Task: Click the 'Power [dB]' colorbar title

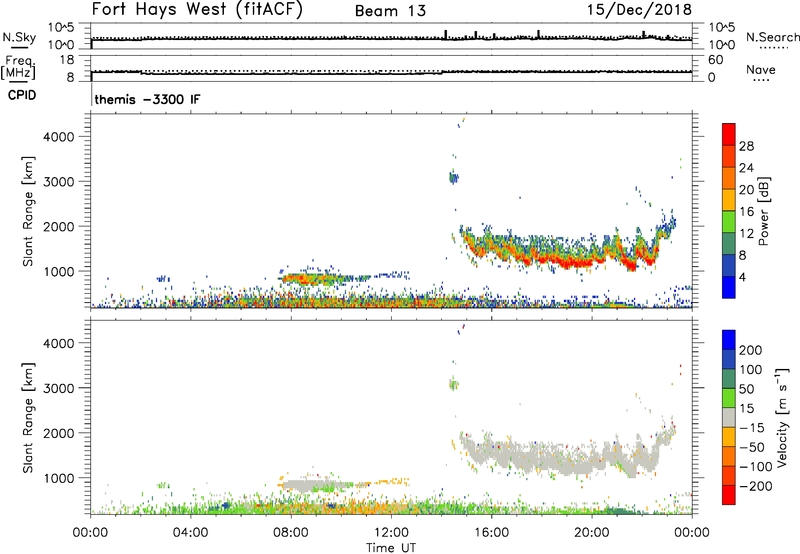Action: pyautogui.click(x=764, y=211)
